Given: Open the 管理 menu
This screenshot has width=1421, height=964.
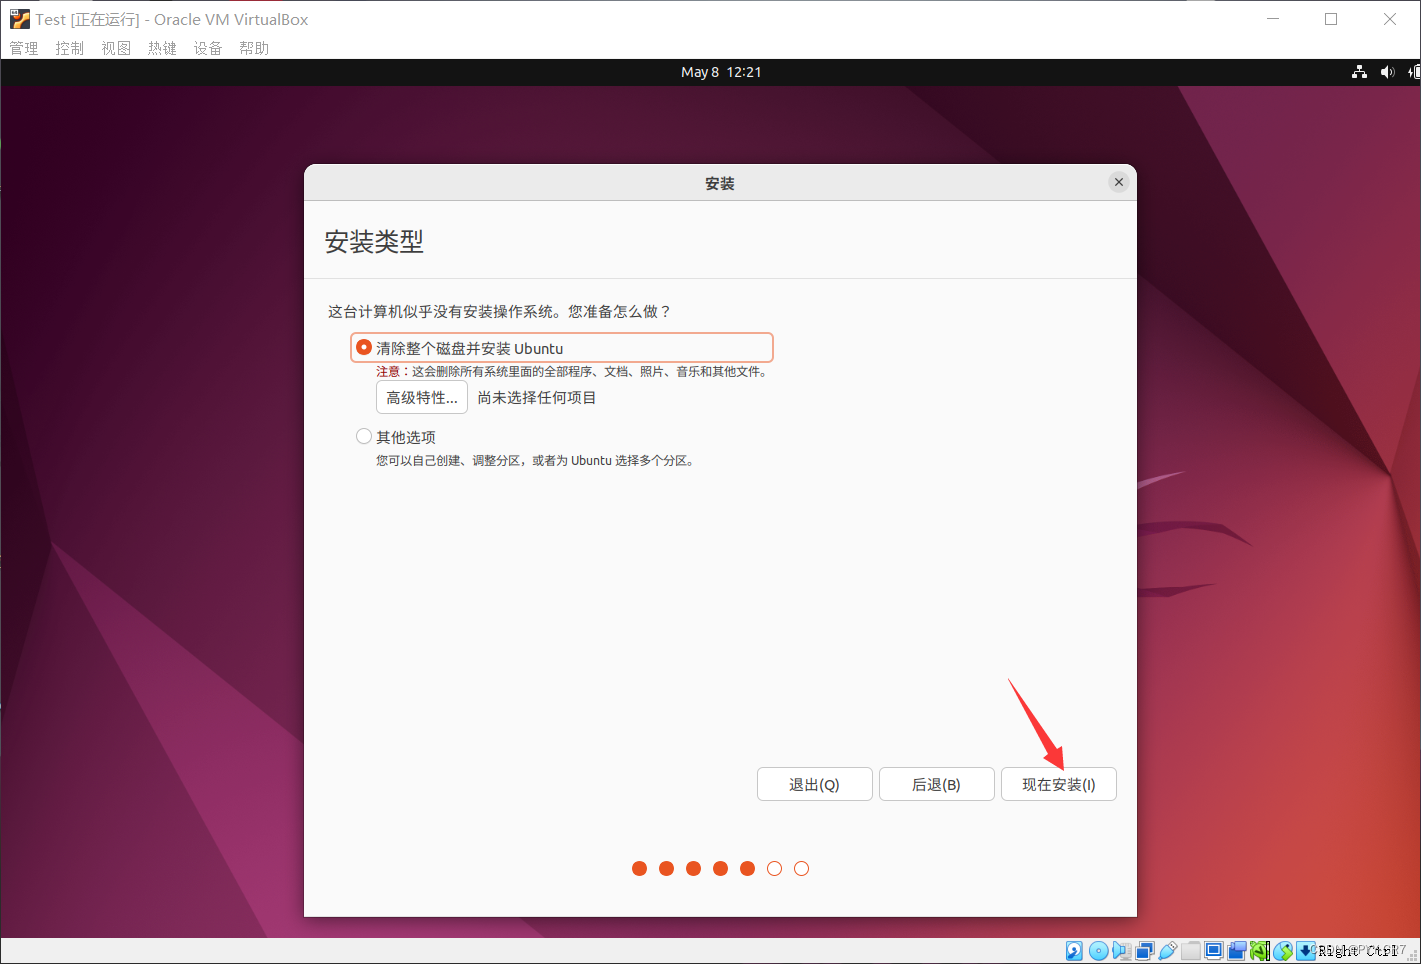Looking at the screenshot, I should [x=24, y=48].
